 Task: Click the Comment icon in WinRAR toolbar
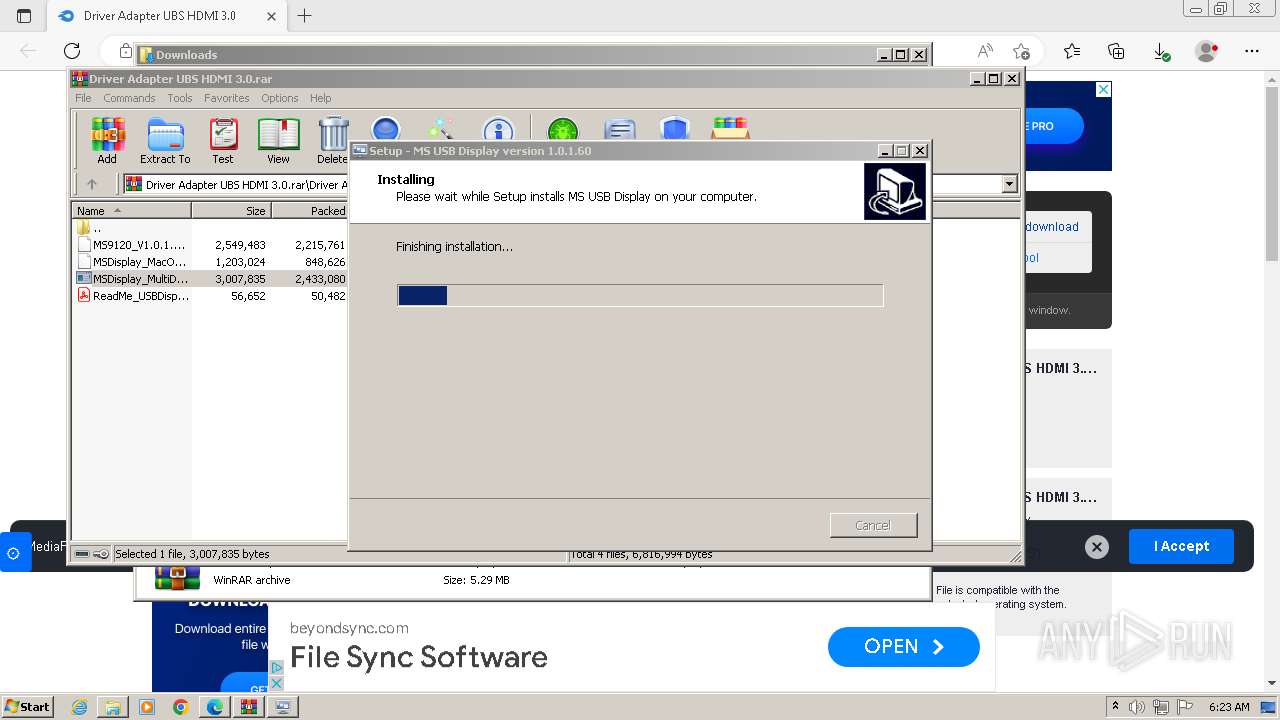tap(620, 131)
